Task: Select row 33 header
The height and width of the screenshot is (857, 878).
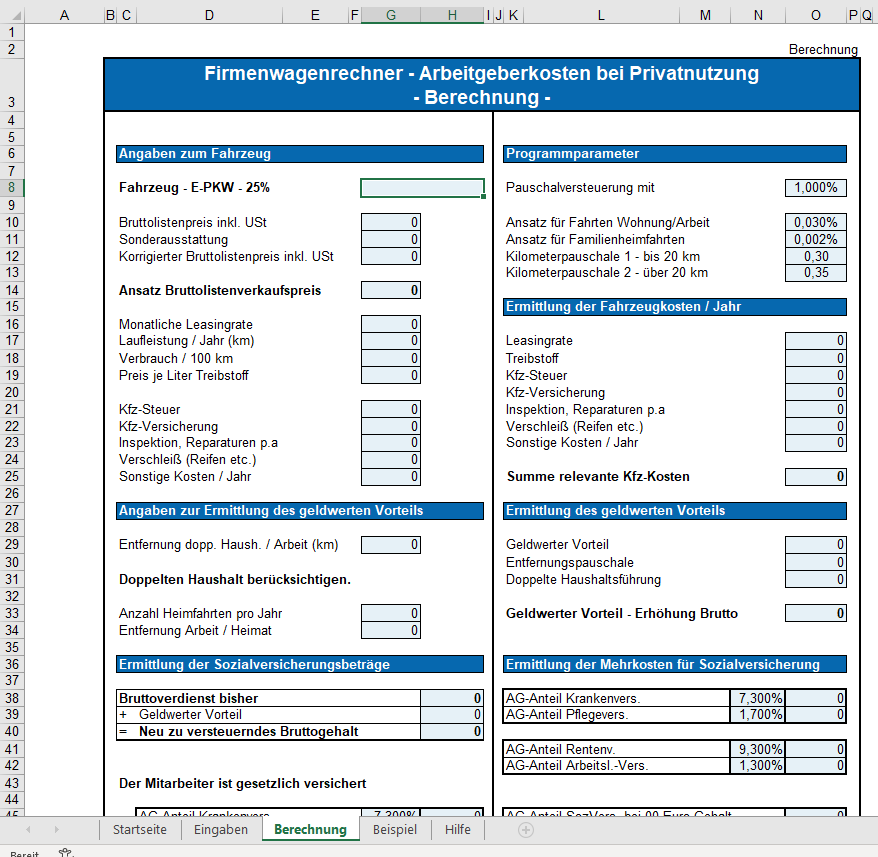Action: click(x=12, y=613)
